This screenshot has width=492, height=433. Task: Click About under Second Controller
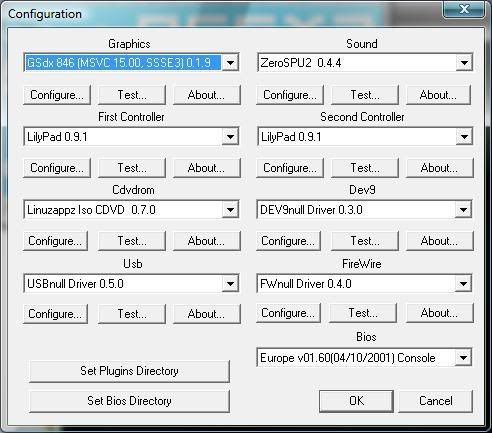(x=439, y=168)
